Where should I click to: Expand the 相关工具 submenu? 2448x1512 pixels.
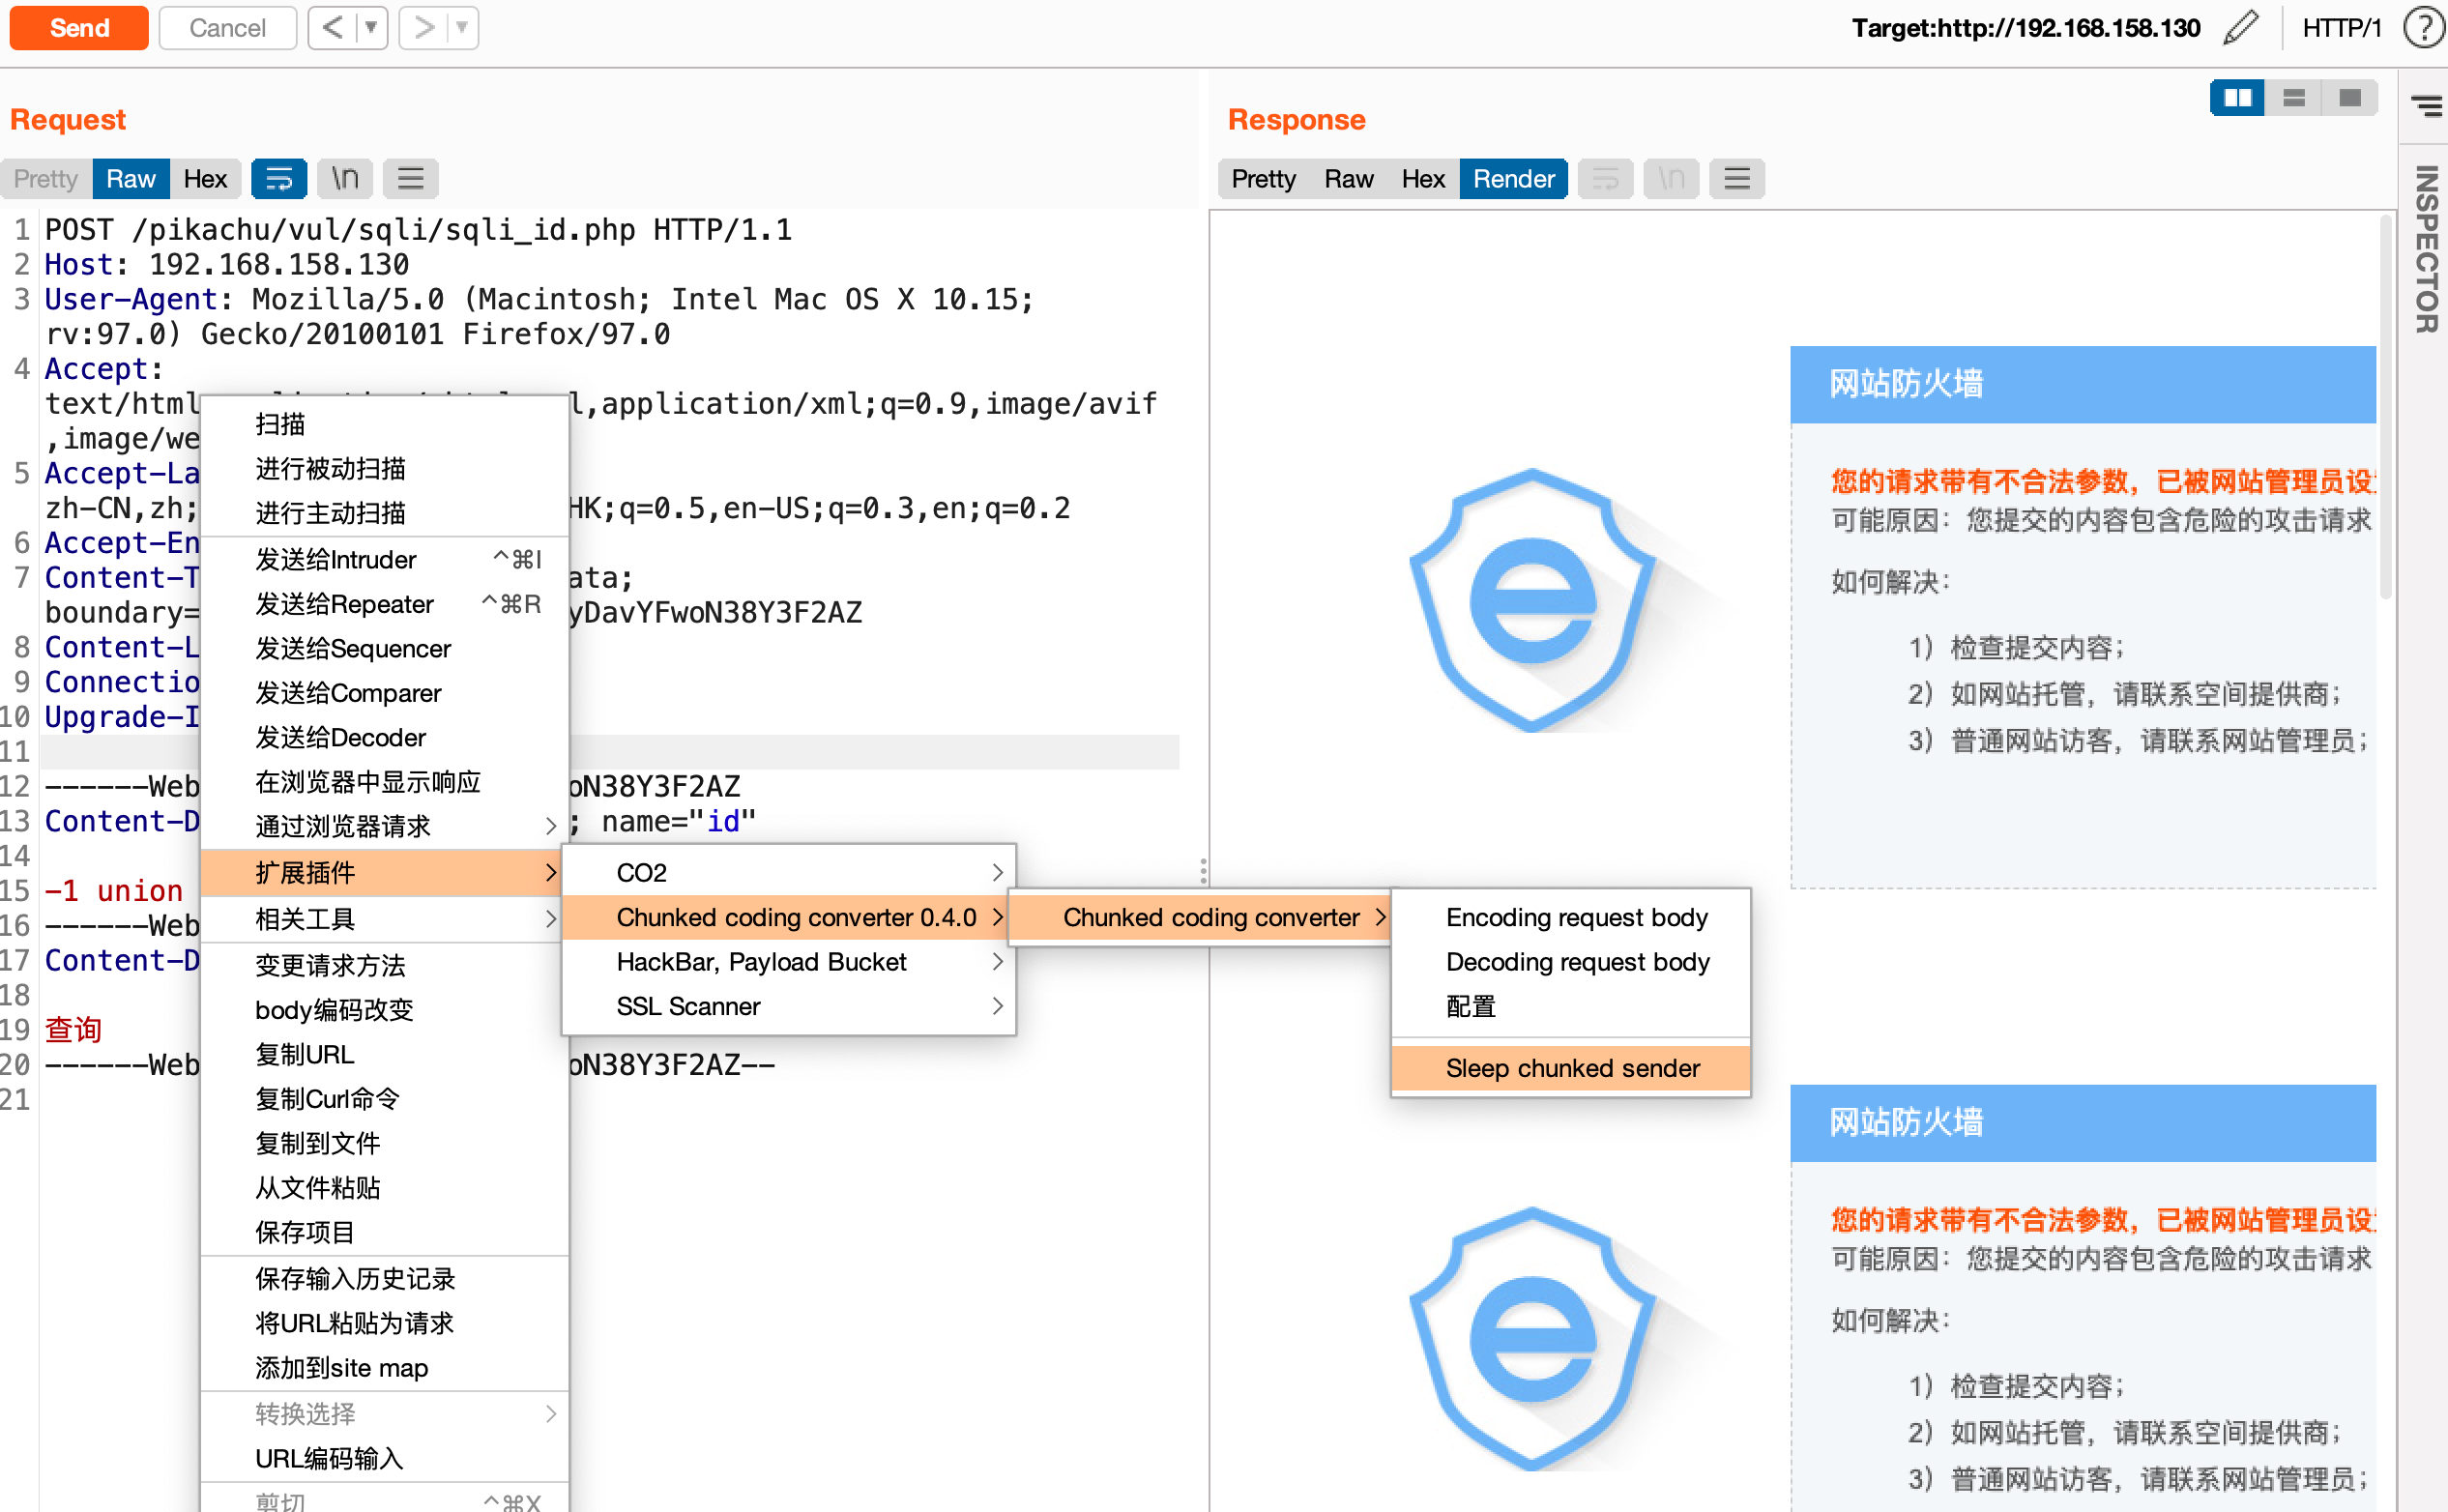[385, 919]
